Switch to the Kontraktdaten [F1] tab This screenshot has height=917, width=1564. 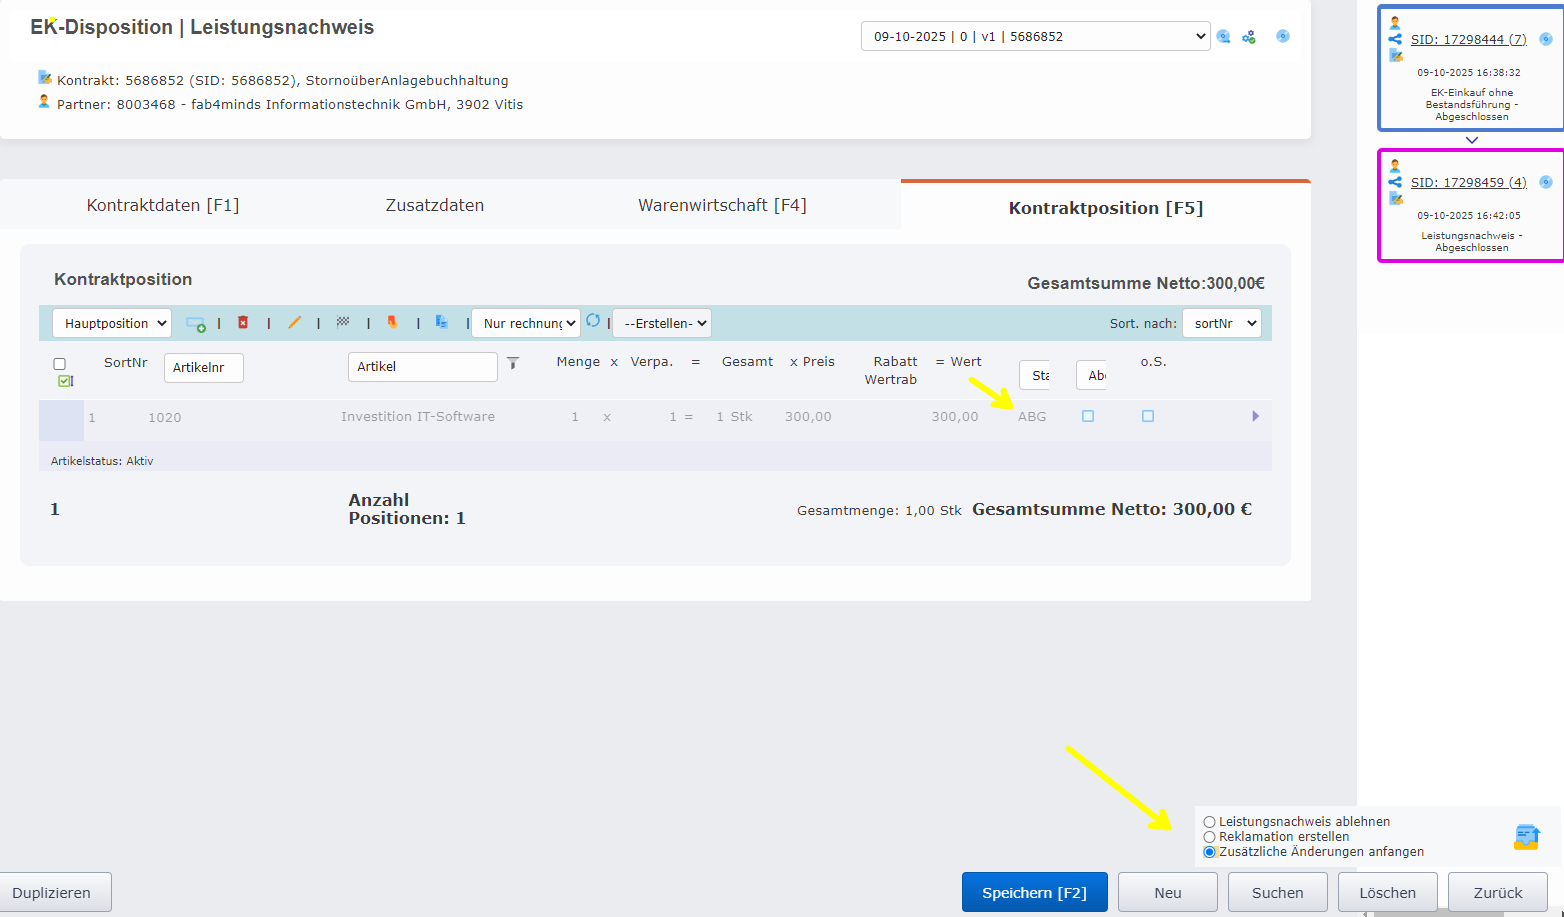[163, 205]
